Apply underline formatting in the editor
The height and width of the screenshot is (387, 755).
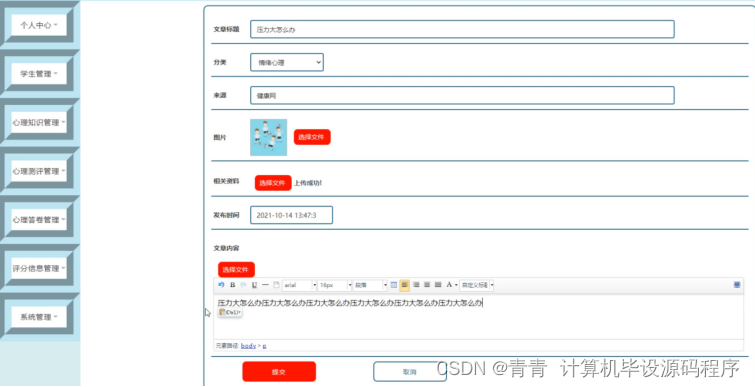[254, 285]
